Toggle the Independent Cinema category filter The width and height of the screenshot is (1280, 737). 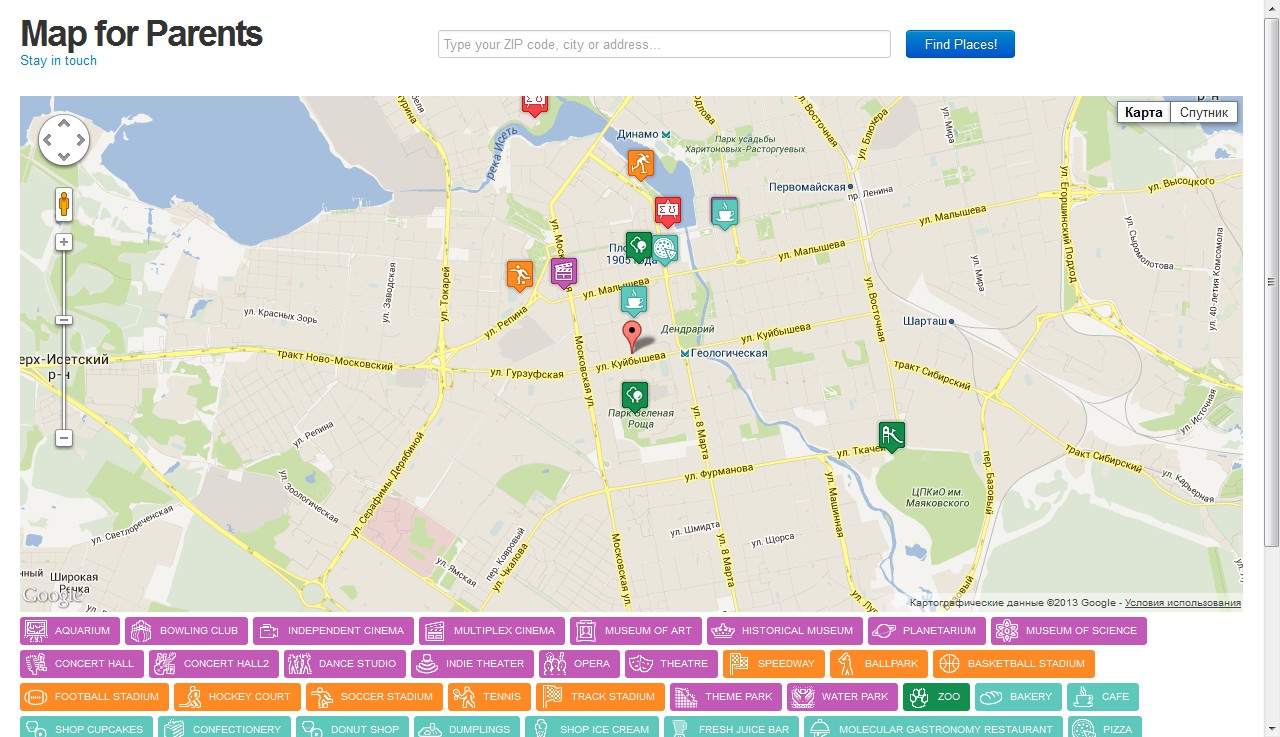(x=333, y=631)
